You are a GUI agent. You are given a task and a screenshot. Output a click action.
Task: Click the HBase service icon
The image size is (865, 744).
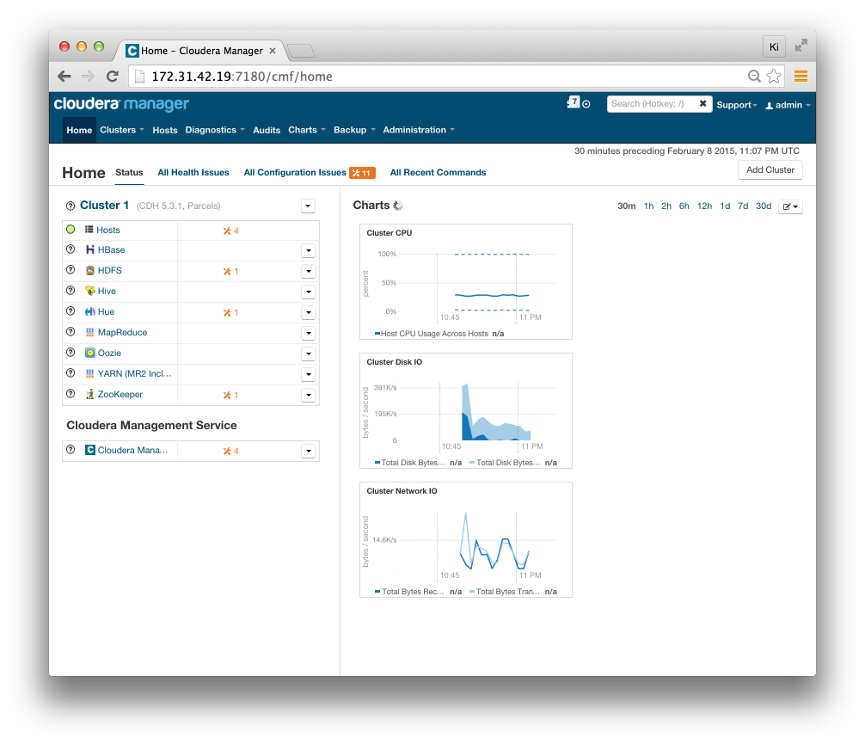point(90,250)
